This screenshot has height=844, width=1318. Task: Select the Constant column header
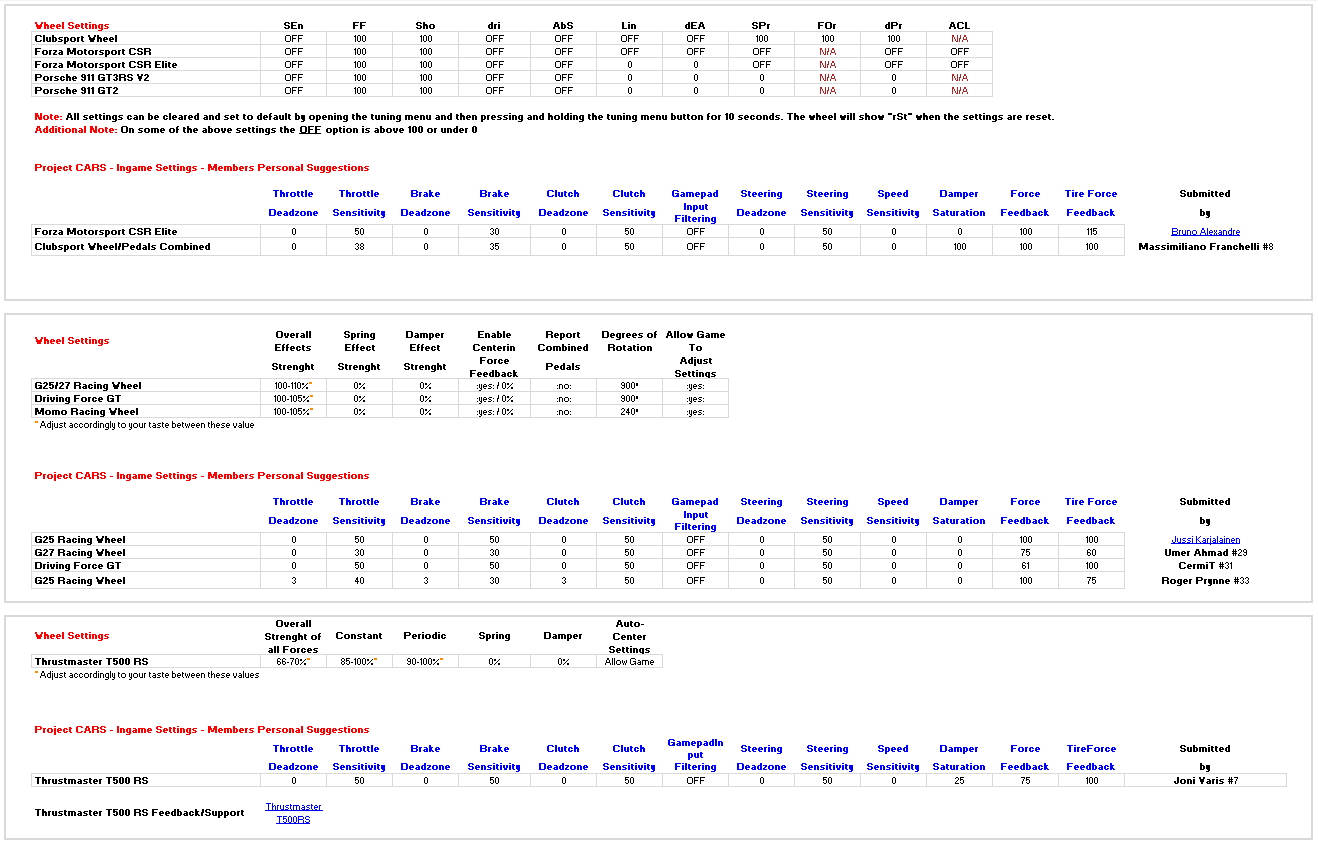click(359, 636)
